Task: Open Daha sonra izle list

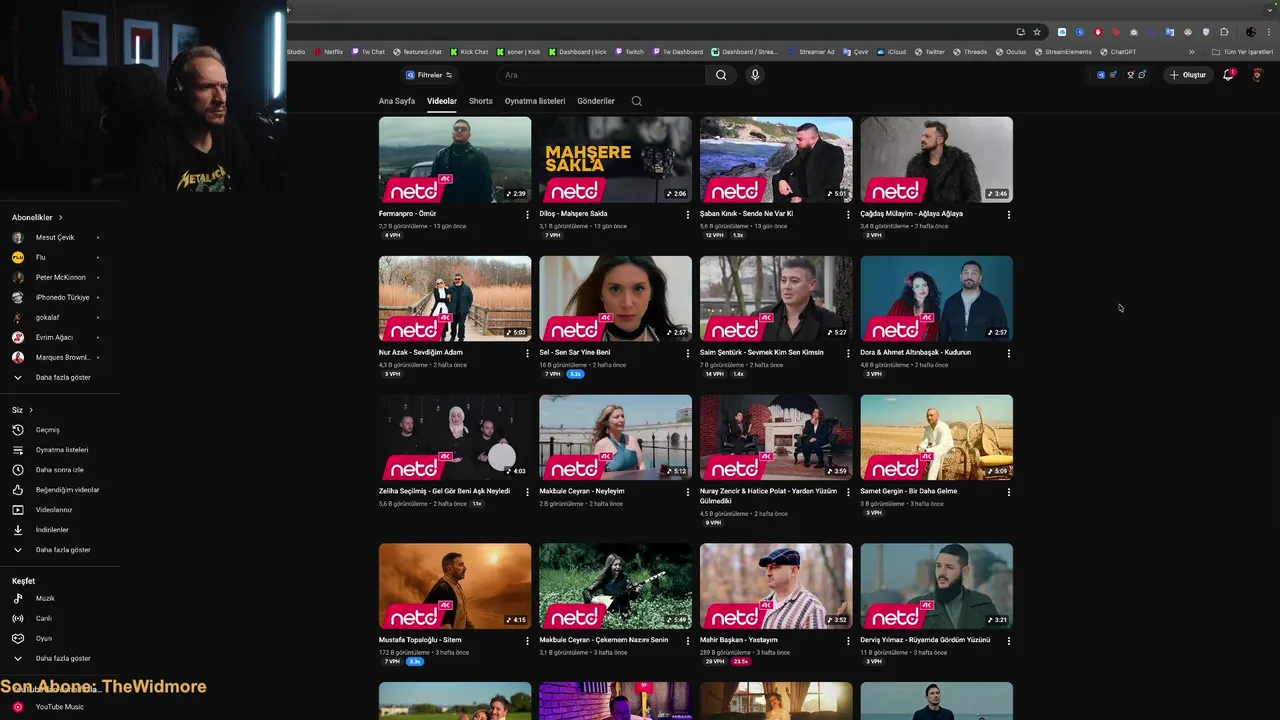Action: point(59,470)
